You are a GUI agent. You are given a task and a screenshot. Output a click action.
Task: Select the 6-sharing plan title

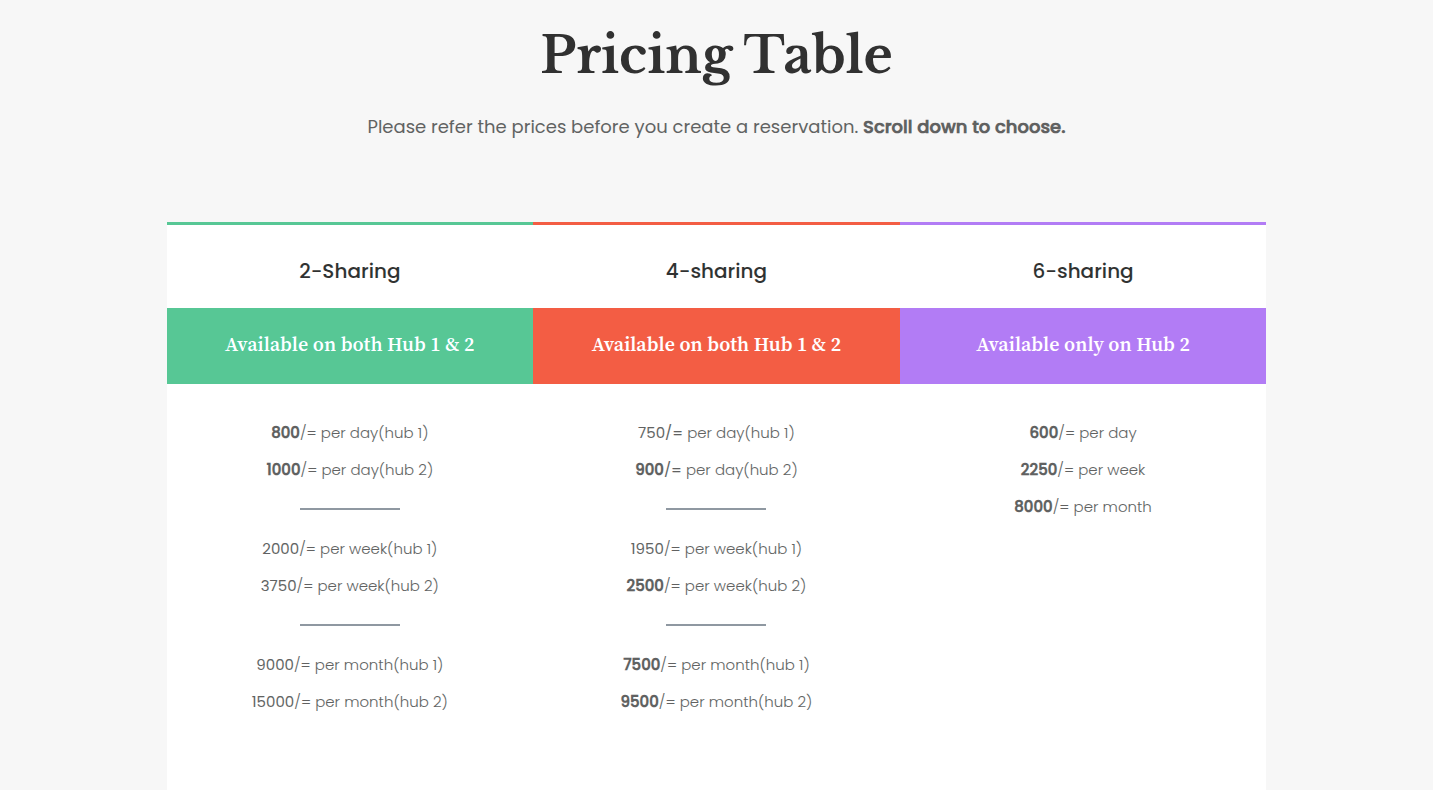(1082, 271)
